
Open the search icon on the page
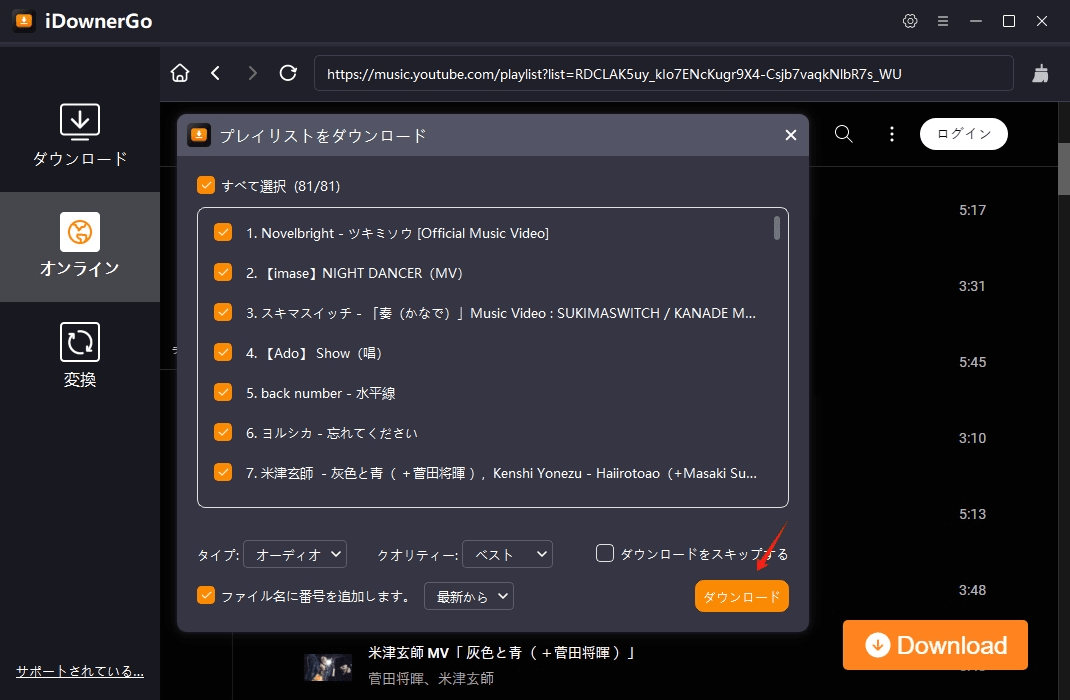pyautogui.click(x=843, y=133)
